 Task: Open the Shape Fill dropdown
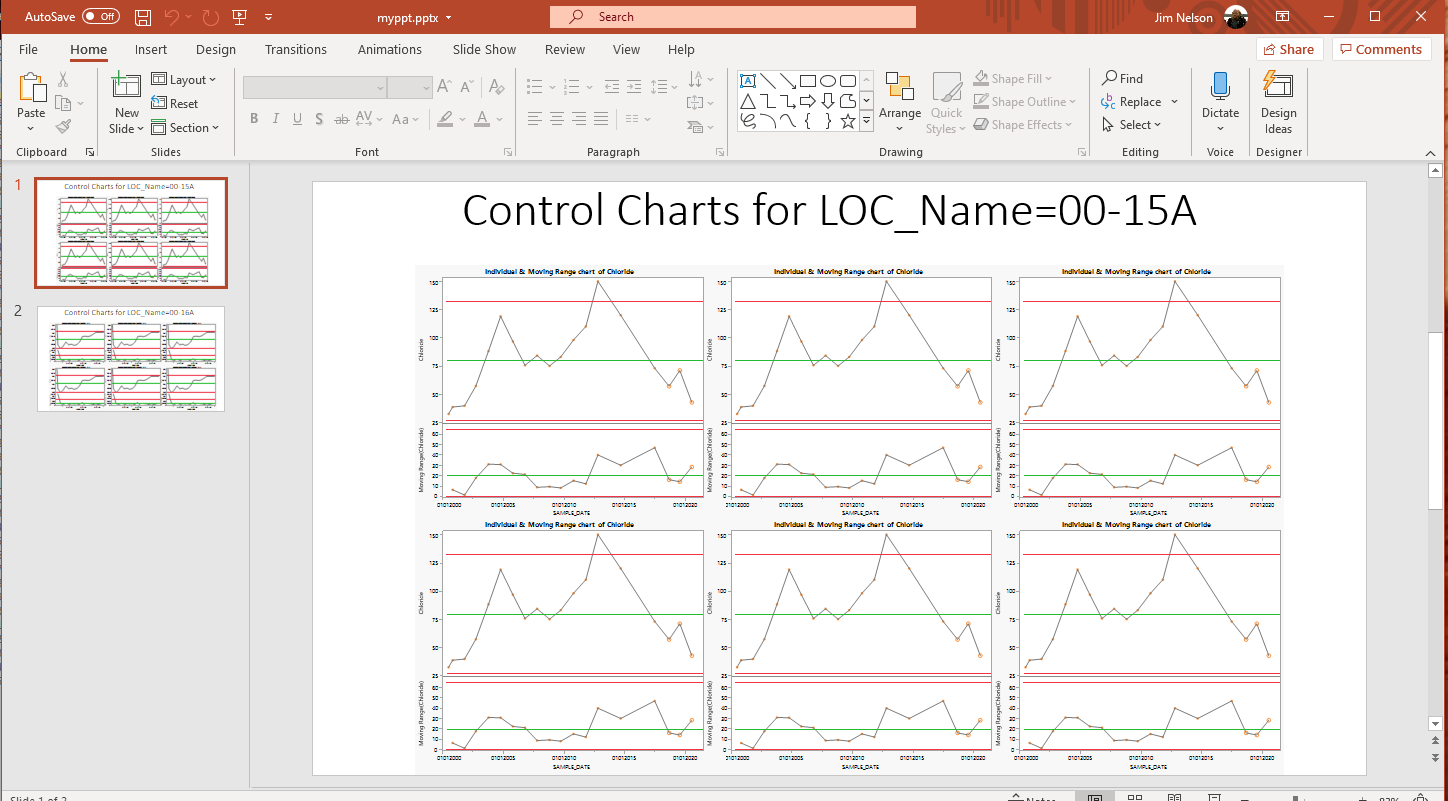pyautogui.click(x=1014, y=78)
